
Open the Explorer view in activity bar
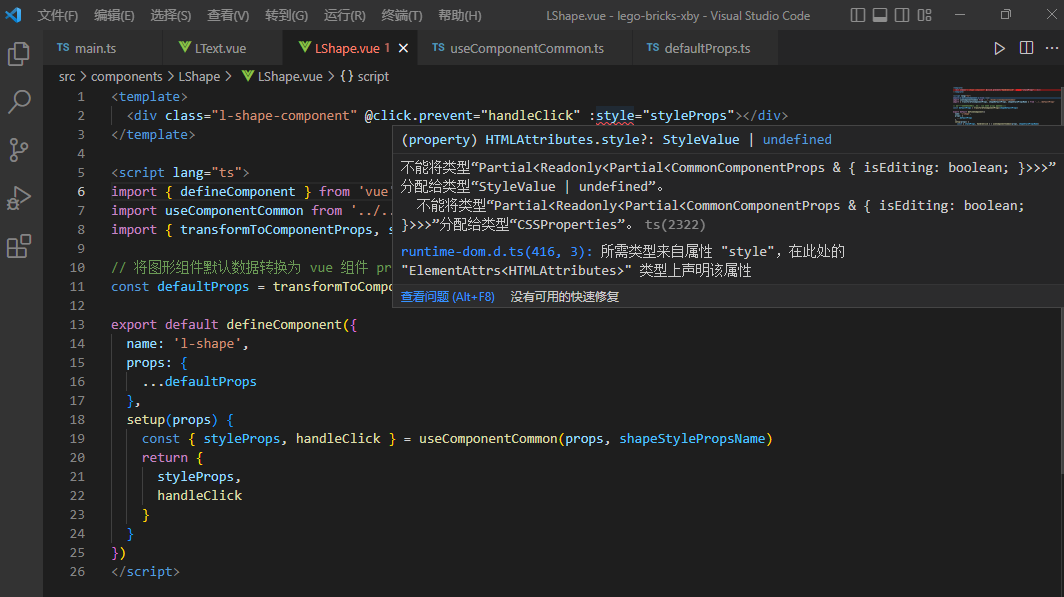(19, 54)
